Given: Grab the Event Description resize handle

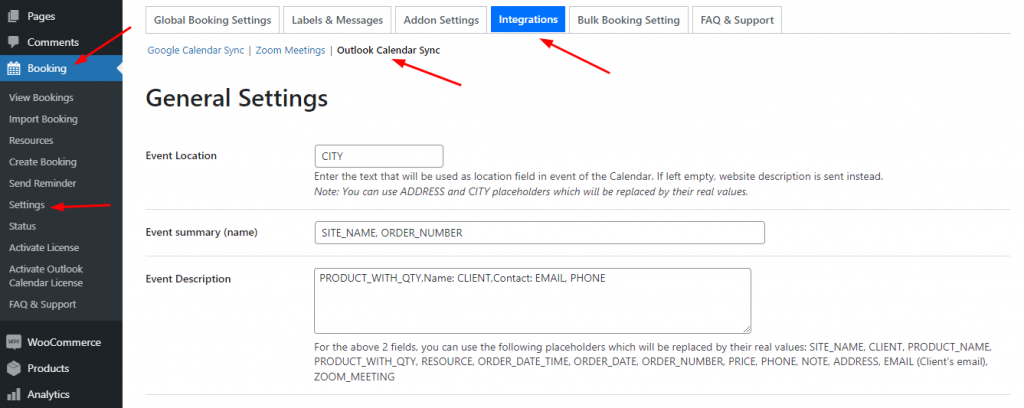Looking at the screenshot, I should tap(746, 329).
